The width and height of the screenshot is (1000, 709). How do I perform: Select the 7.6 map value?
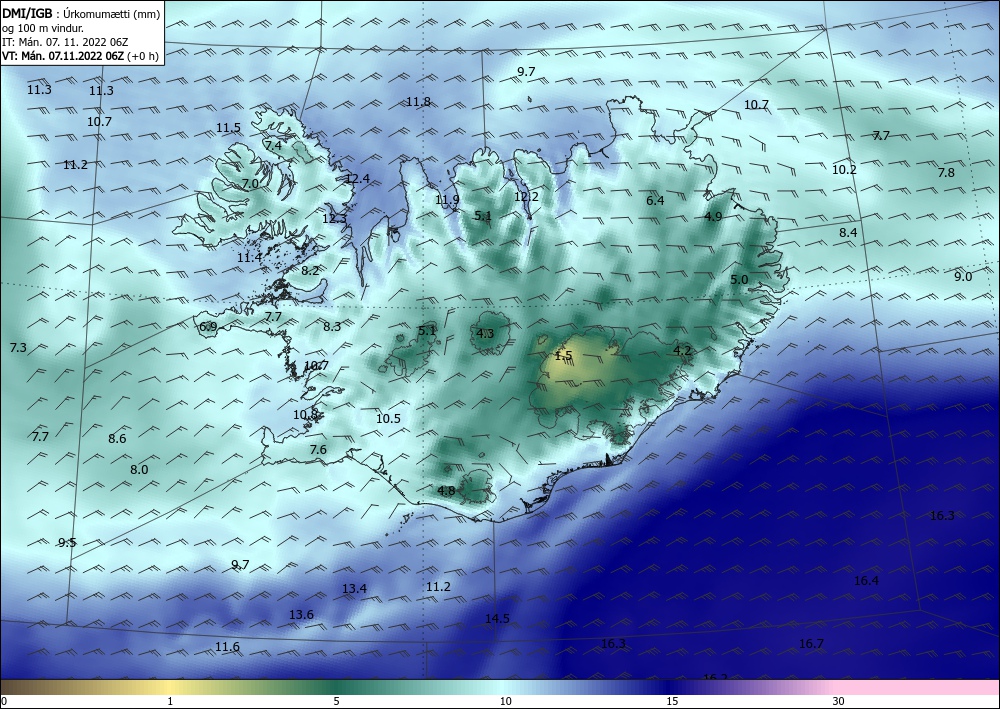318,450
